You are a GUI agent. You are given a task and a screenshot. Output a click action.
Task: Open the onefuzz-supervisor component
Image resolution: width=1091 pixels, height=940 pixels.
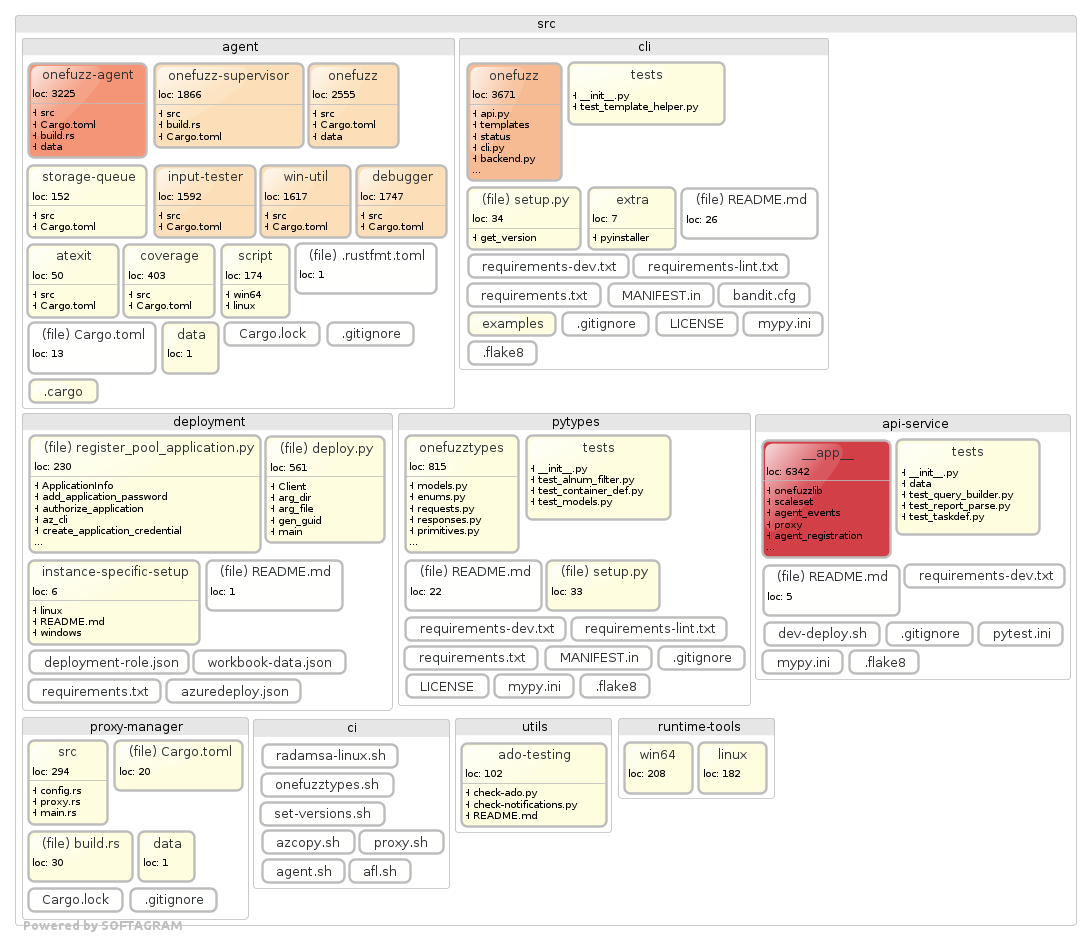coord(228,105)
